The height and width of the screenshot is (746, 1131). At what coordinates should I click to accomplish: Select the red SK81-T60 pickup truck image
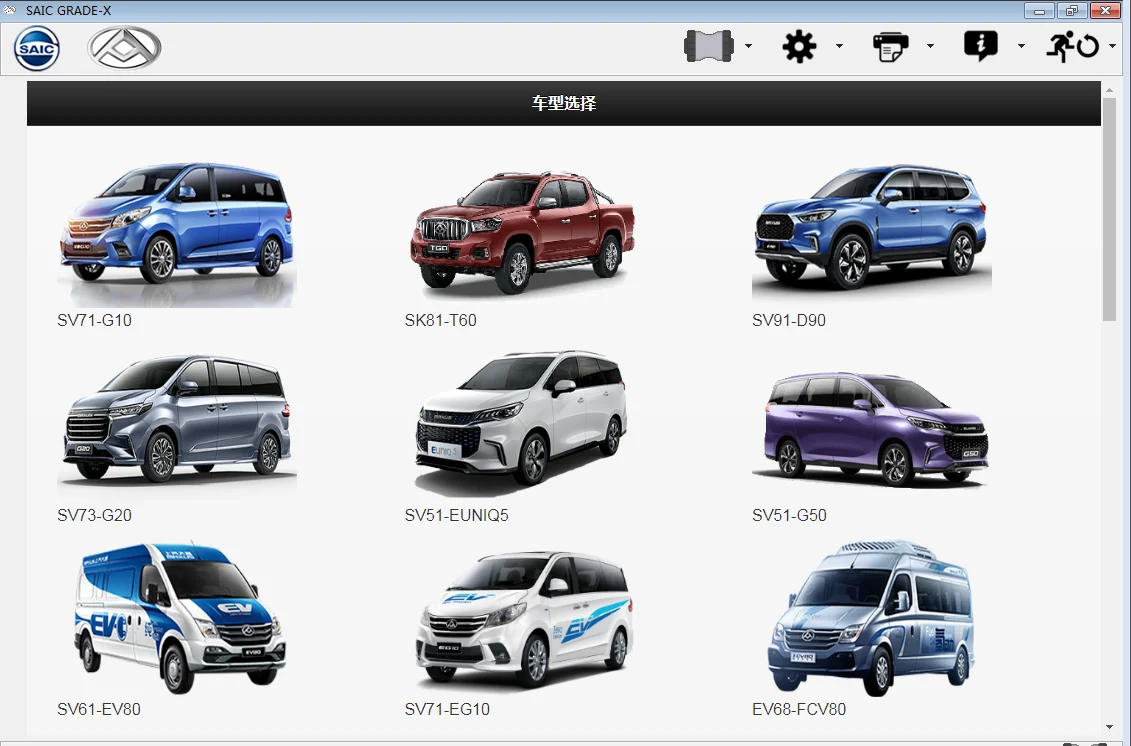(522, 232)
